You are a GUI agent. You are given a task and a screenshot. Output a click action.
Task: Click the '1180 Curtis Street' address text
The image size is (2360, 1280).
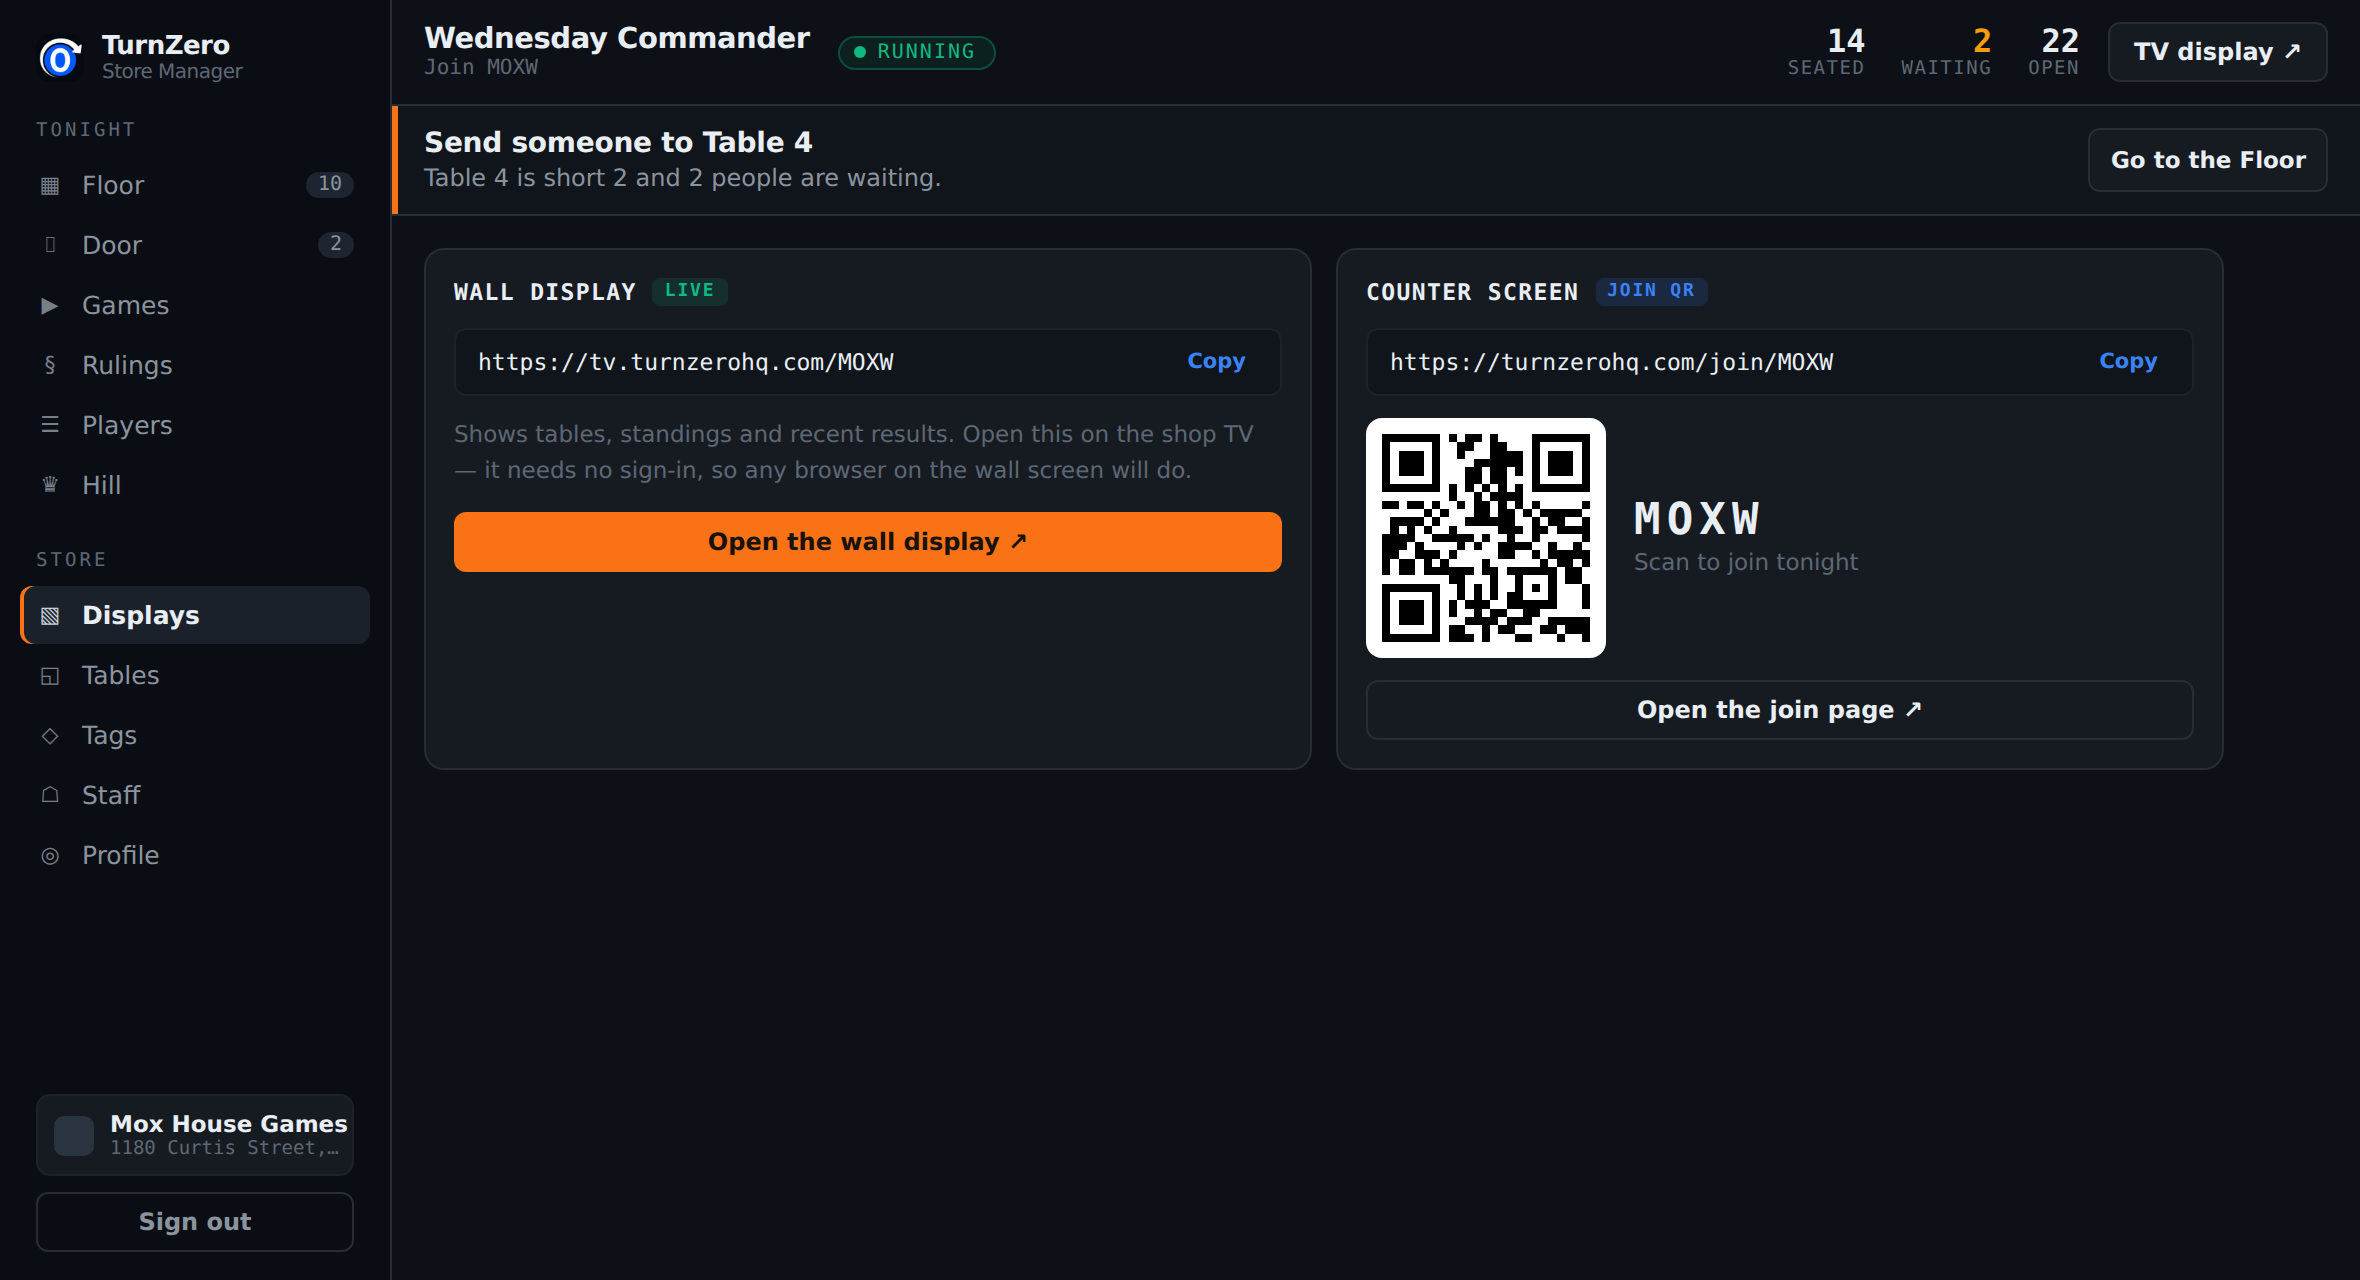click(225, 1148)
